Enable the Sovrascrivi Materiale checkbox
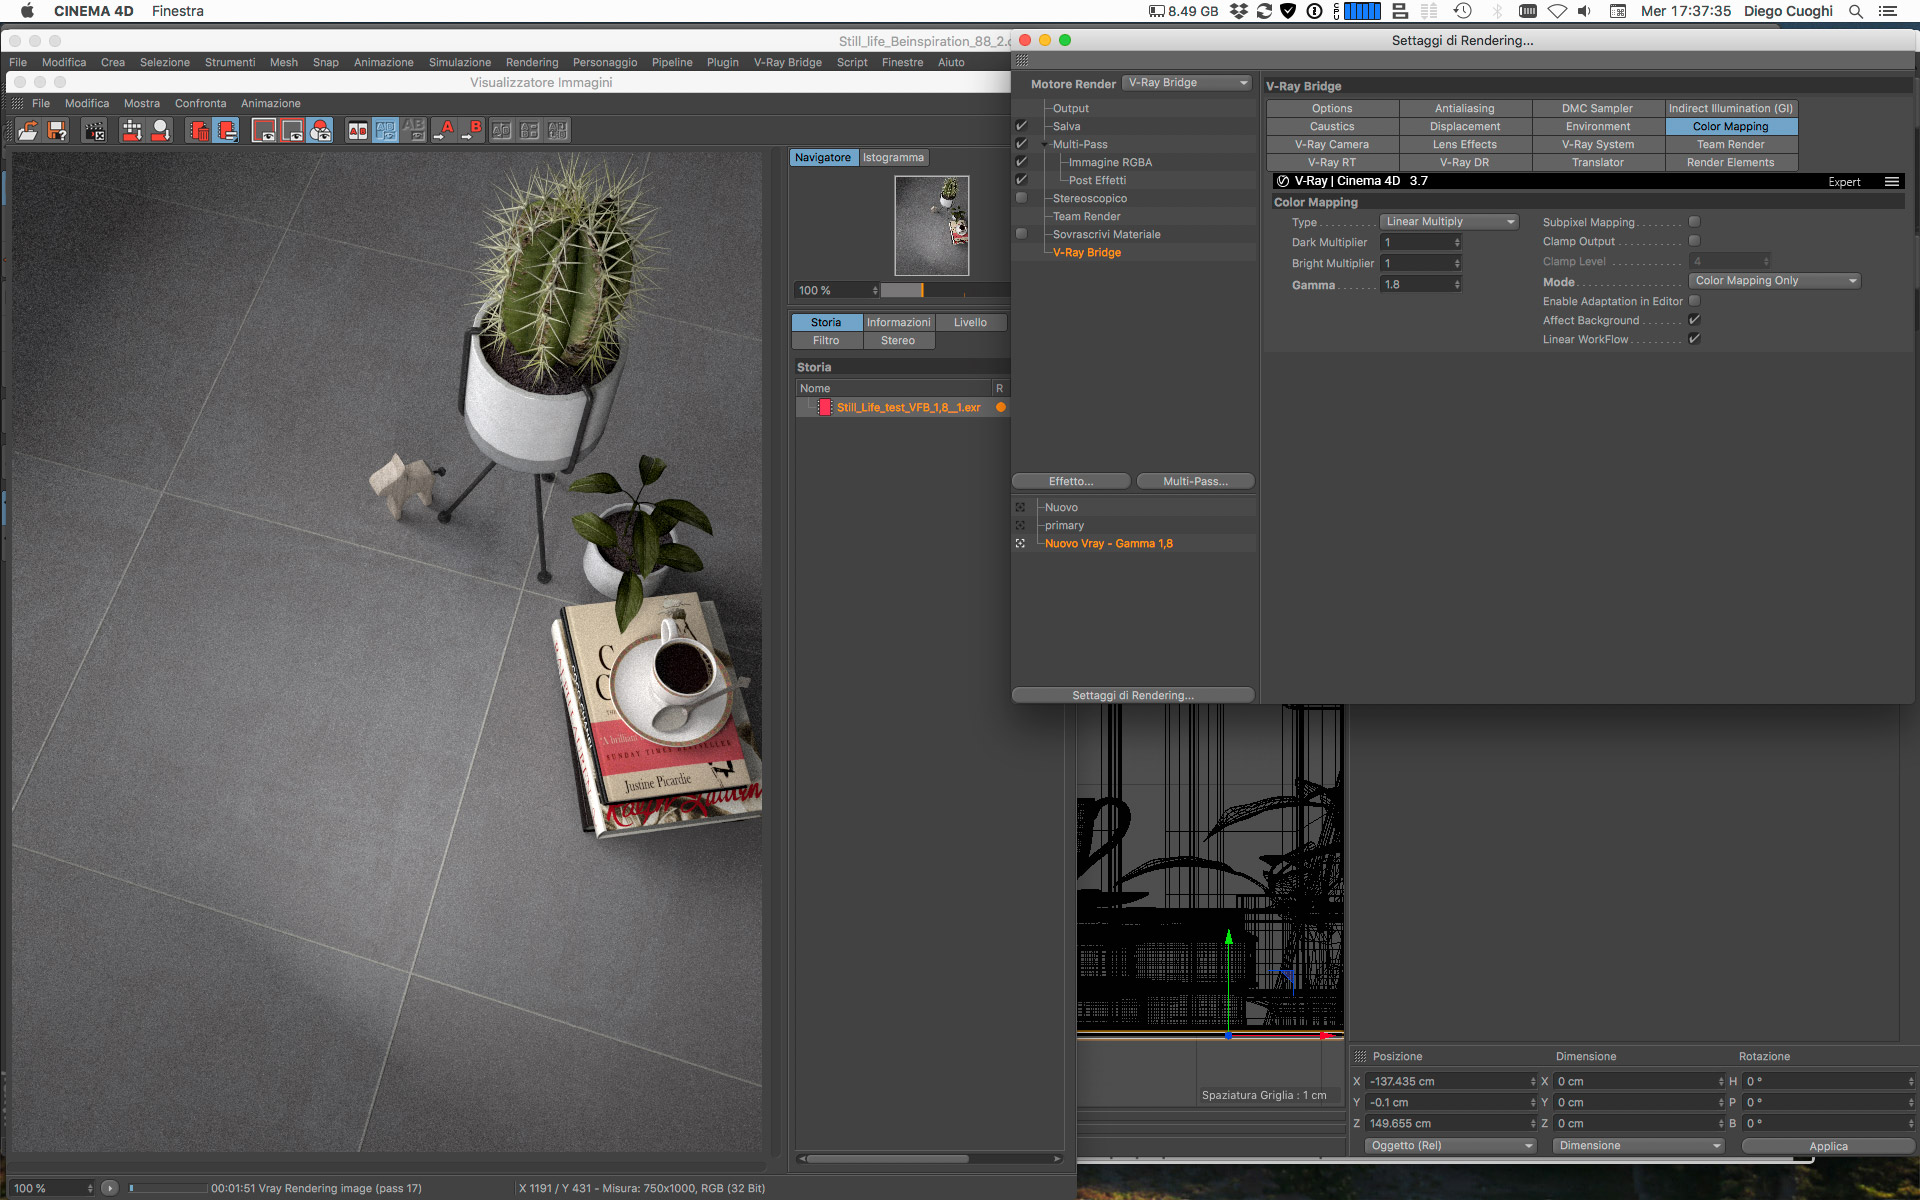 pyautogui.click(x=1021, y=234)
